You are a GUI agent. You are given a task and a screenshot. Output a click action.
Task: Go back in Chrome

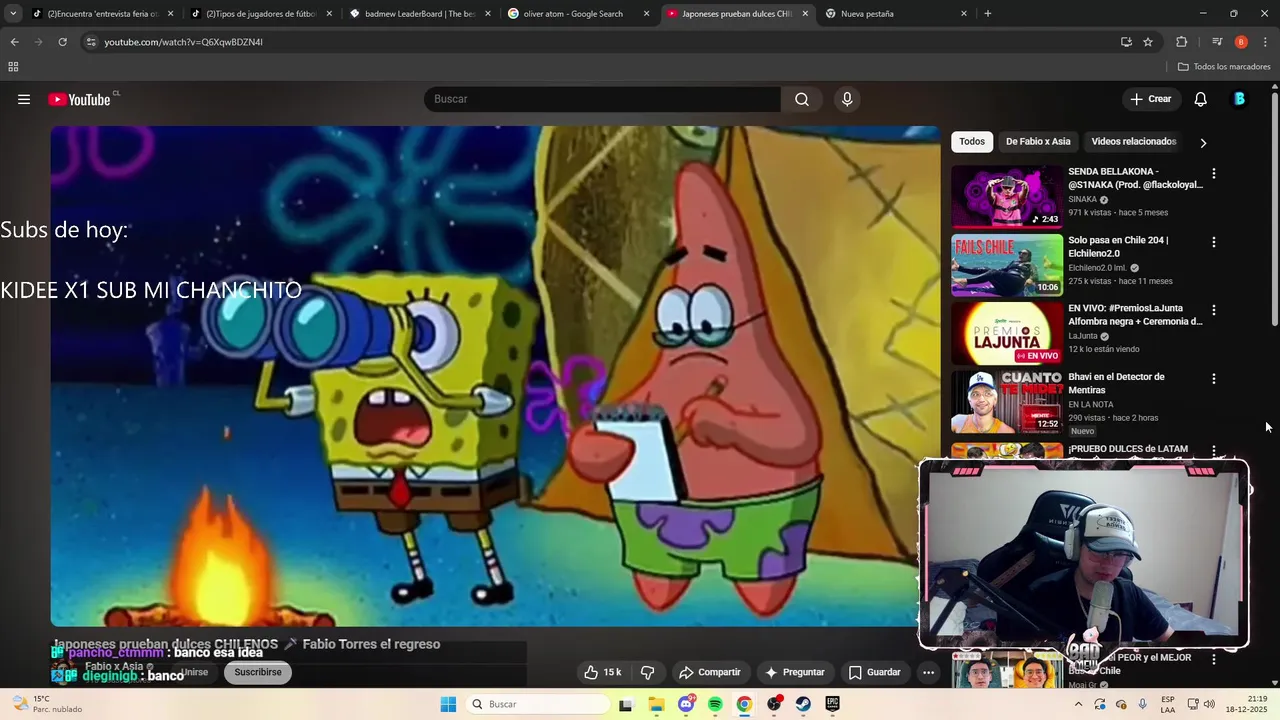point(14,42)
